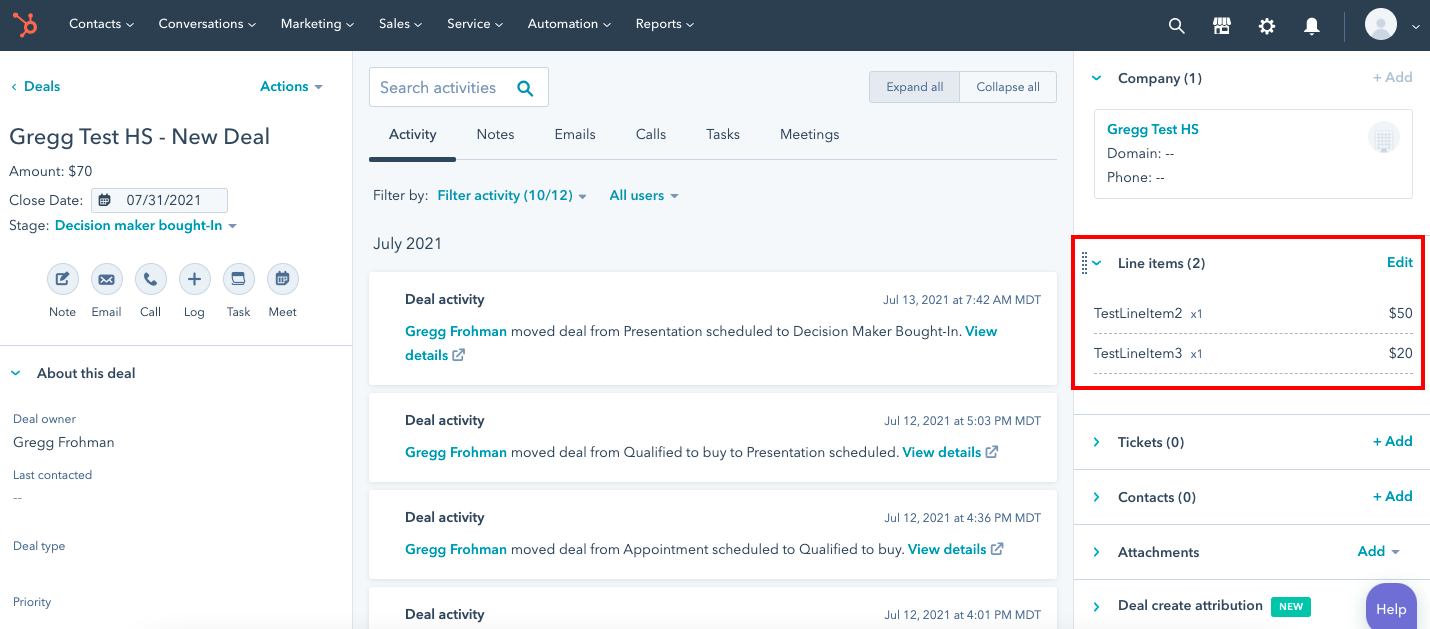Add a contact with + Add
Screen dimensions: 1430x629
point(1392,496)
